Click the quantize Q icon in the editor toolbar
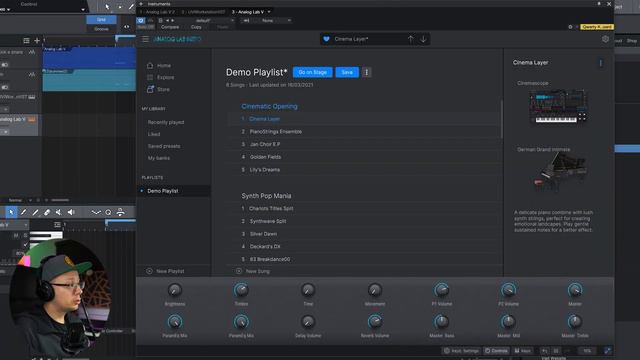 108,212
